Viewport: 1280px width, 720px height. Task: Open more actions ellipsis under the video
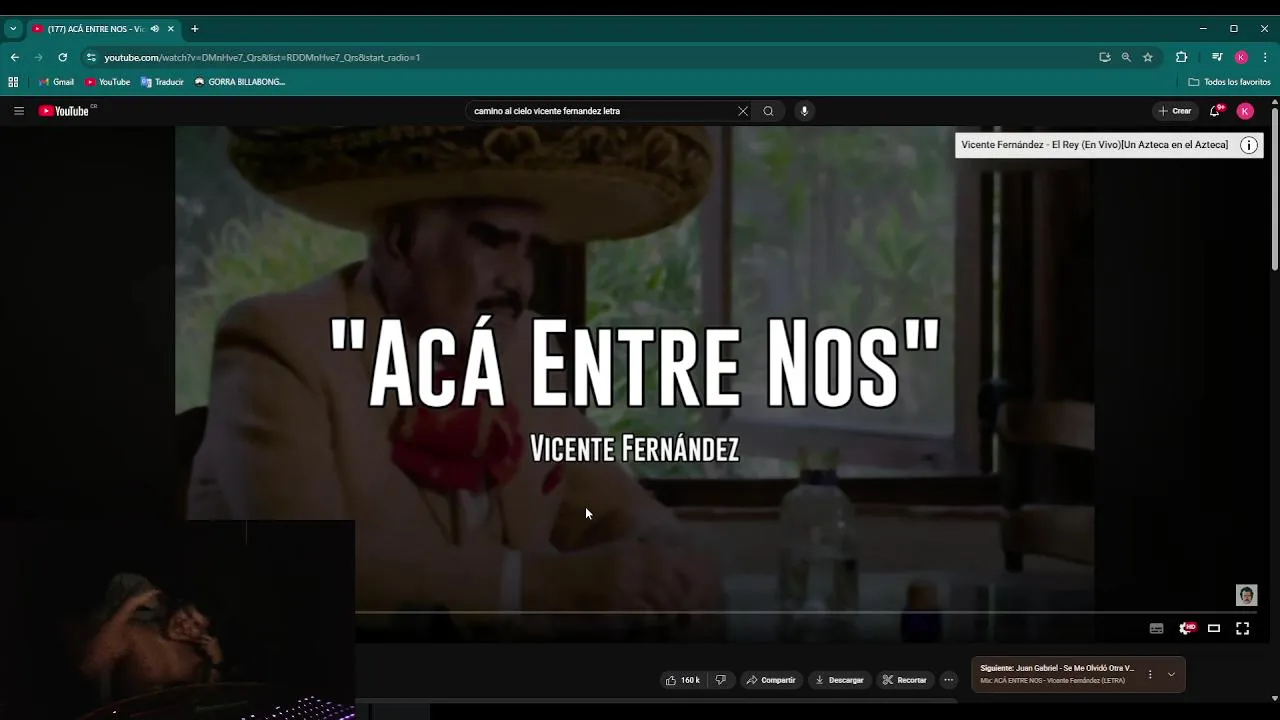click(949, 680)
